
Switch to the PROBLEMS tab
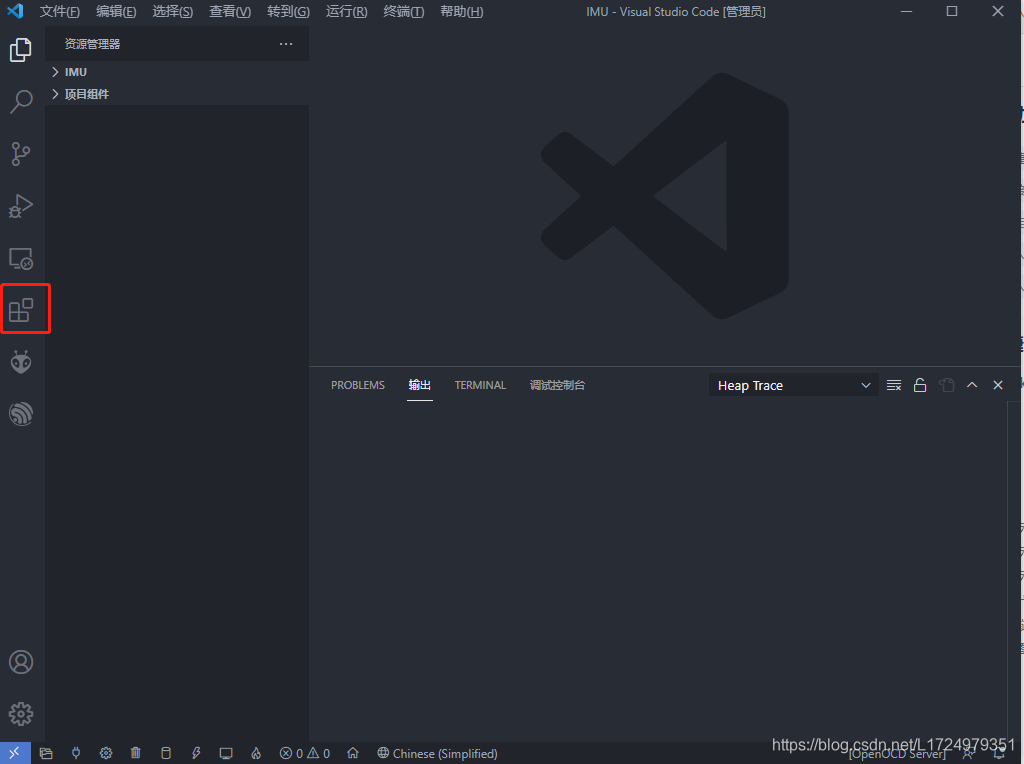click(x=358, y=385)
